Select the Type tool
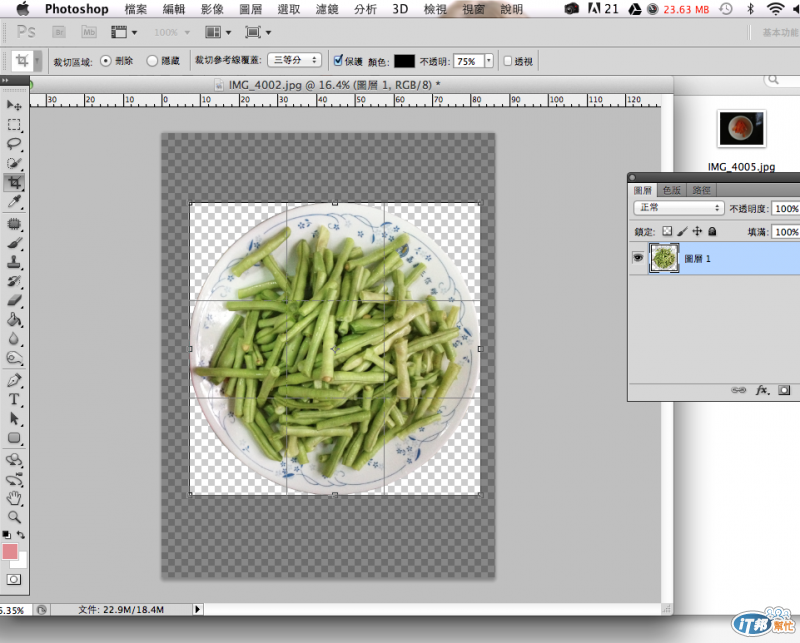The width and height of the screenshot is (800, 643). [14, 400]
